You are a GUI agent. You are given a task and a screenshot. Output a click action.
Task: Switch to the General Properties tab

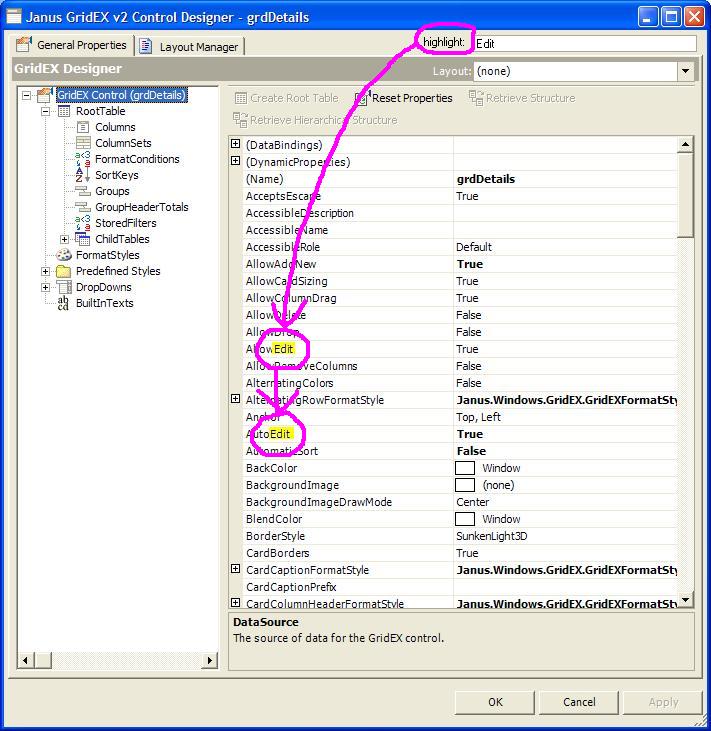(x=73, y=45)
